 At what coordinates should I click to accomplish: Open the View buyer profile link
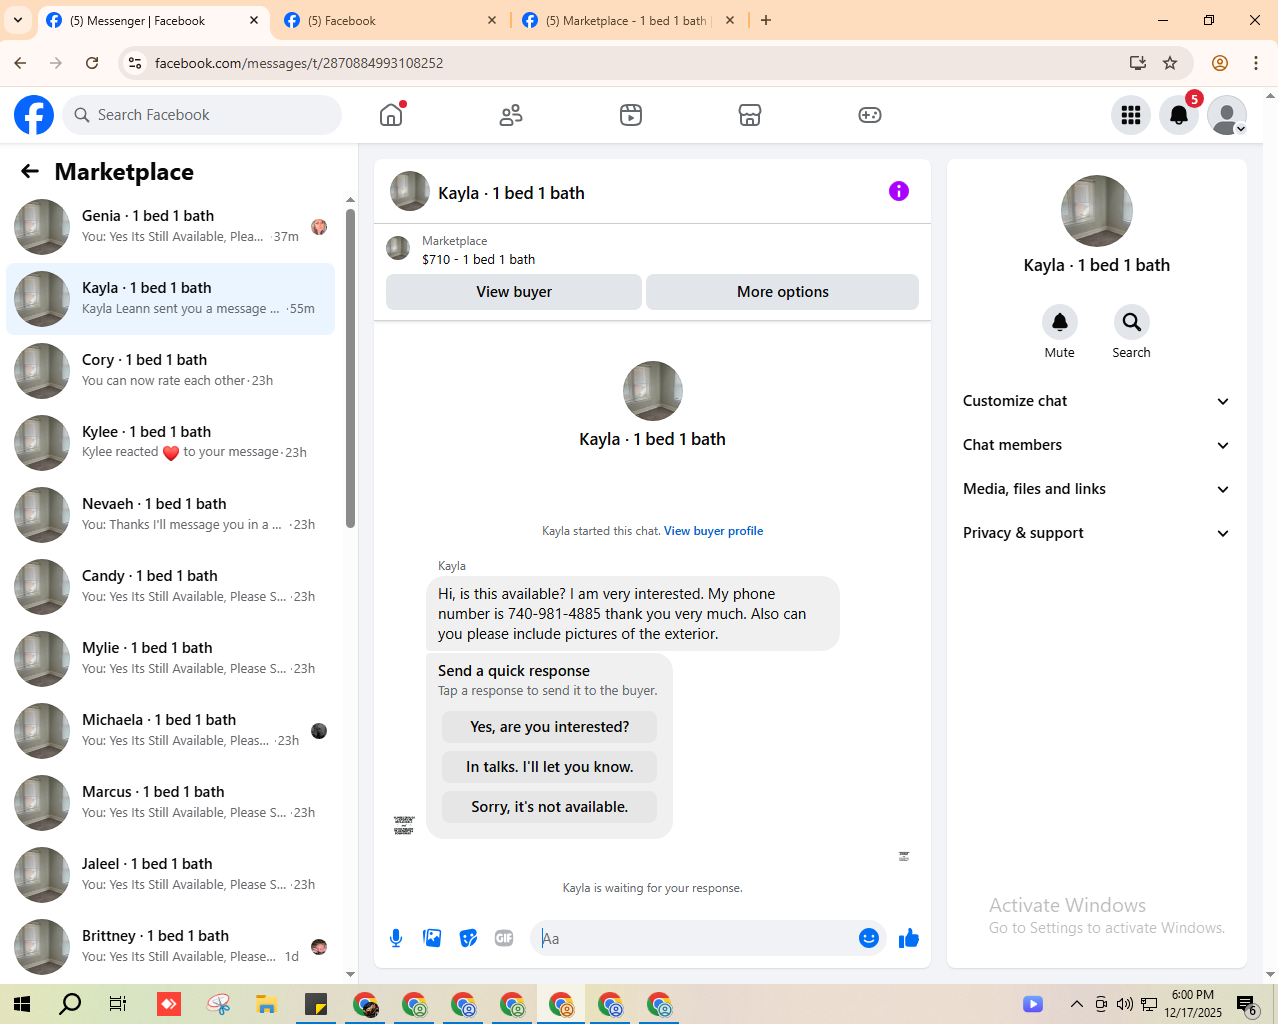tap(713, 531)
